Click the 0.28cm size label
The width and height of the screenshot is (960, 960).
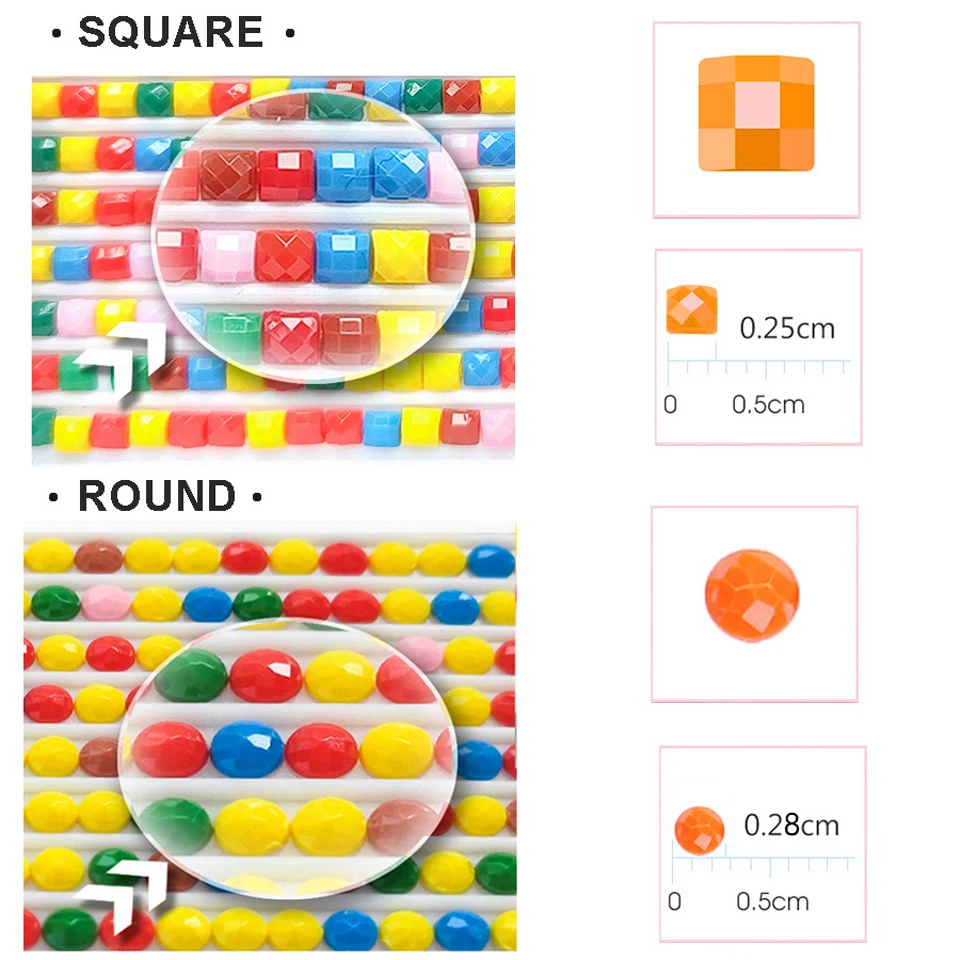coord(791,825)
